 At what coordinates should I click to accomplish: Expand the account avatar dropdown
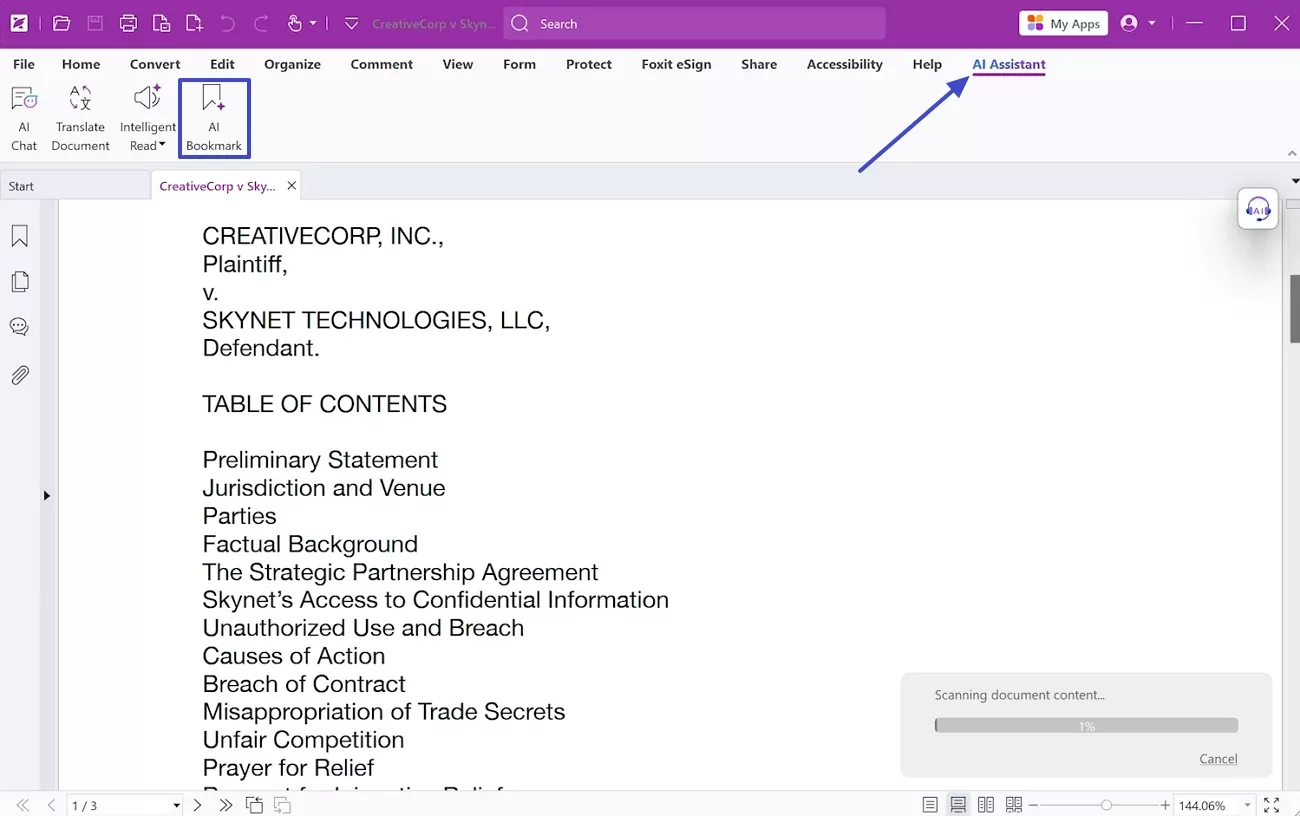(x=1152, y=23)
